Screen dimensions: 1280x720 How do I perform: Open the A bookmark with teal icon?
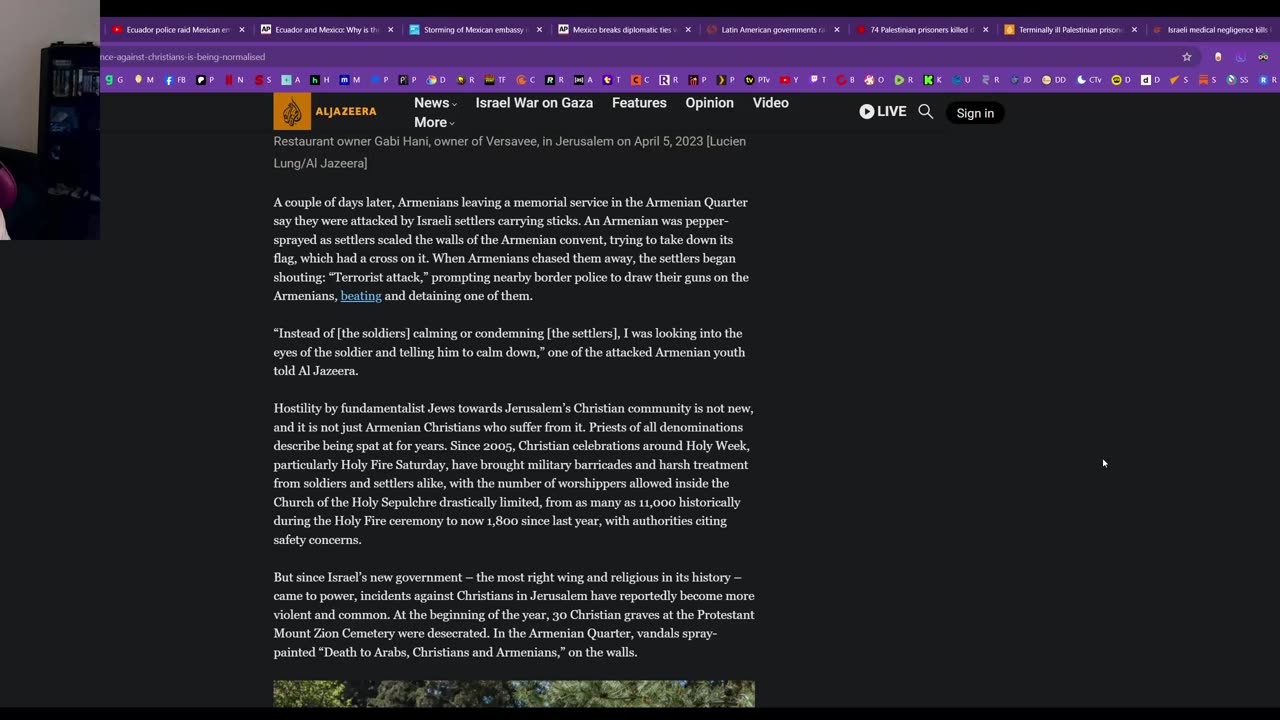(291, 80)
